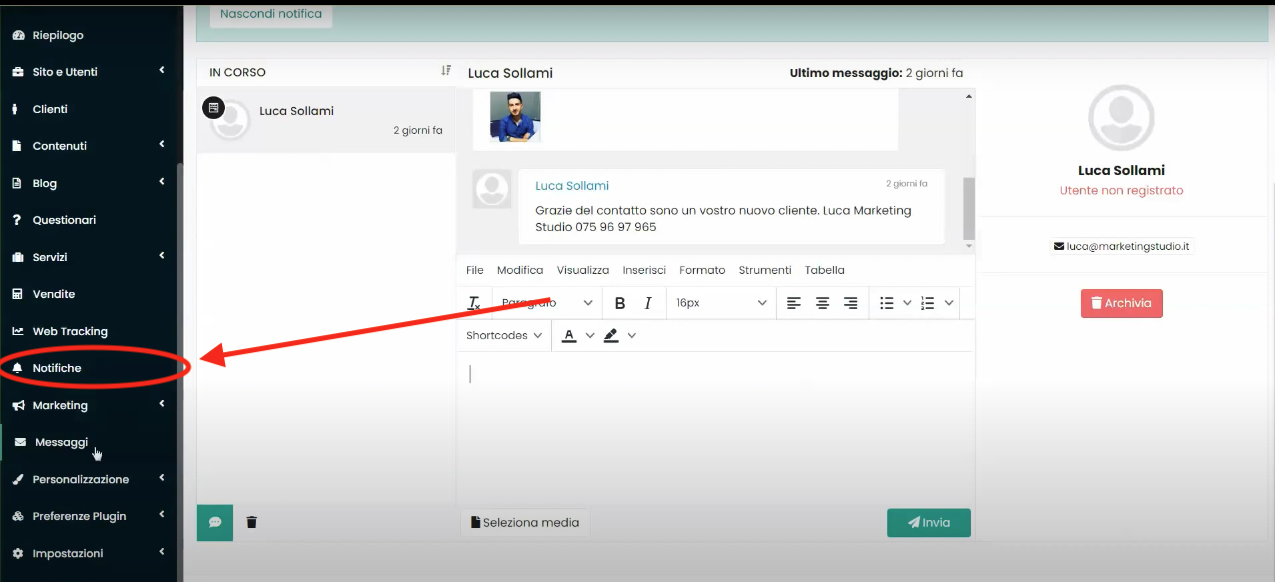
Task: Open Notifiche in the sidebar
Action: click(x=57, y=368)
